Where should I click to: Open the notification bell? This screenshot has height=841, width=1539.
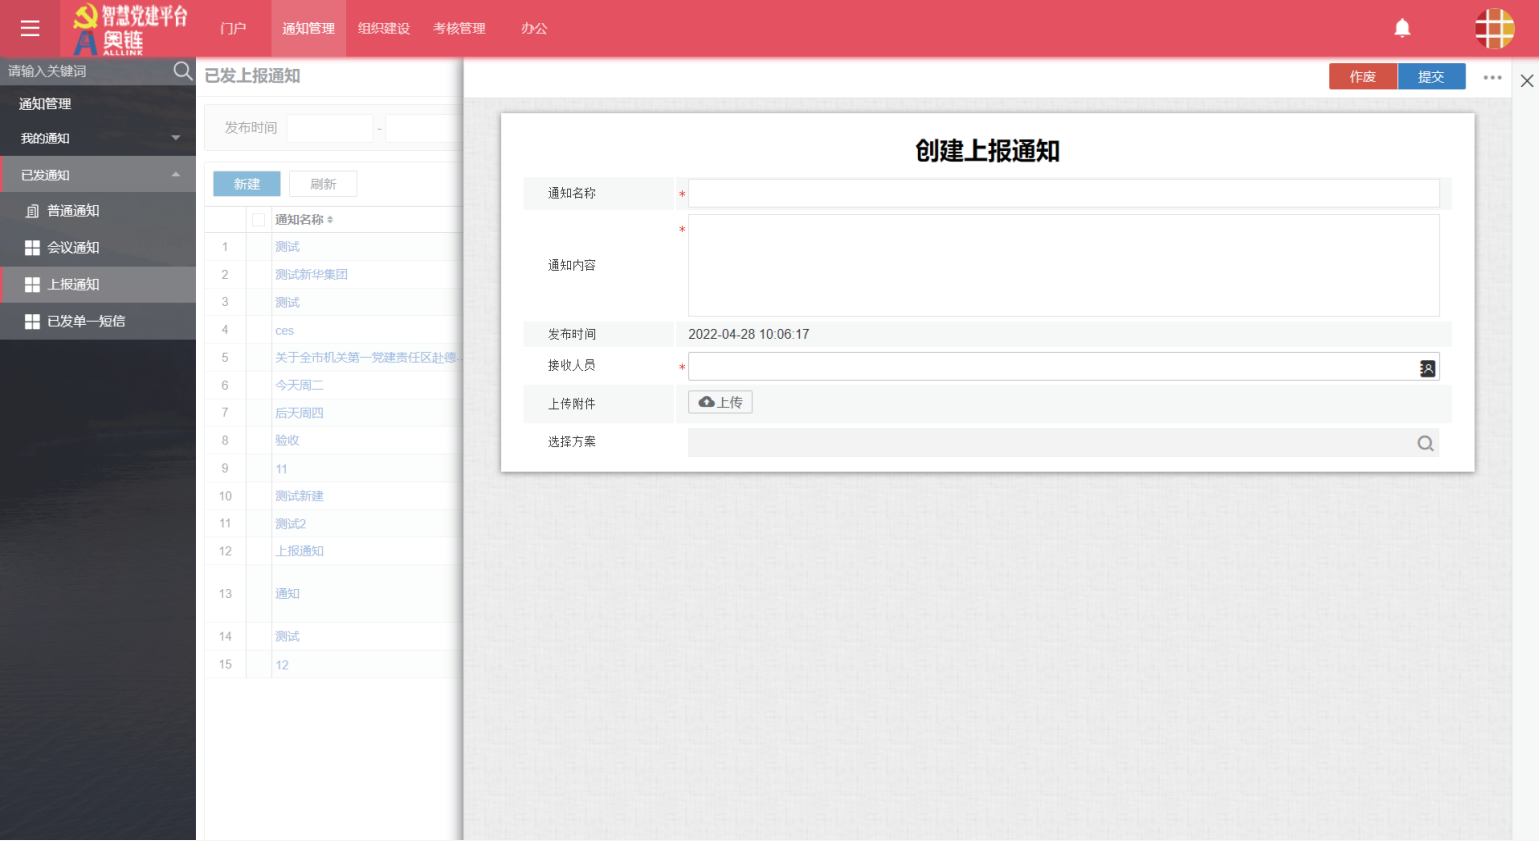[x=1402, y=28]
